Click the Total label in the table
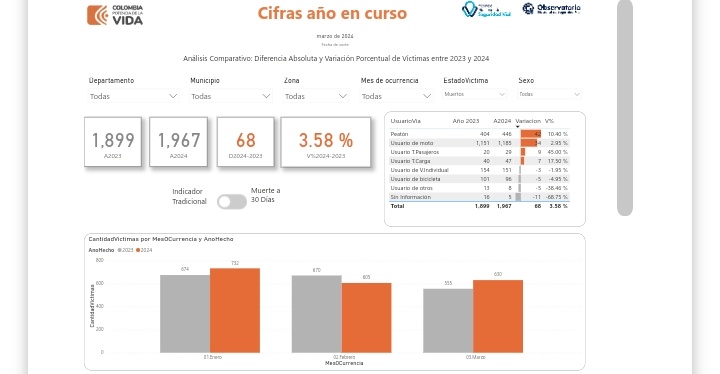This screenshot has height=374, width=720. coord(397,206)
